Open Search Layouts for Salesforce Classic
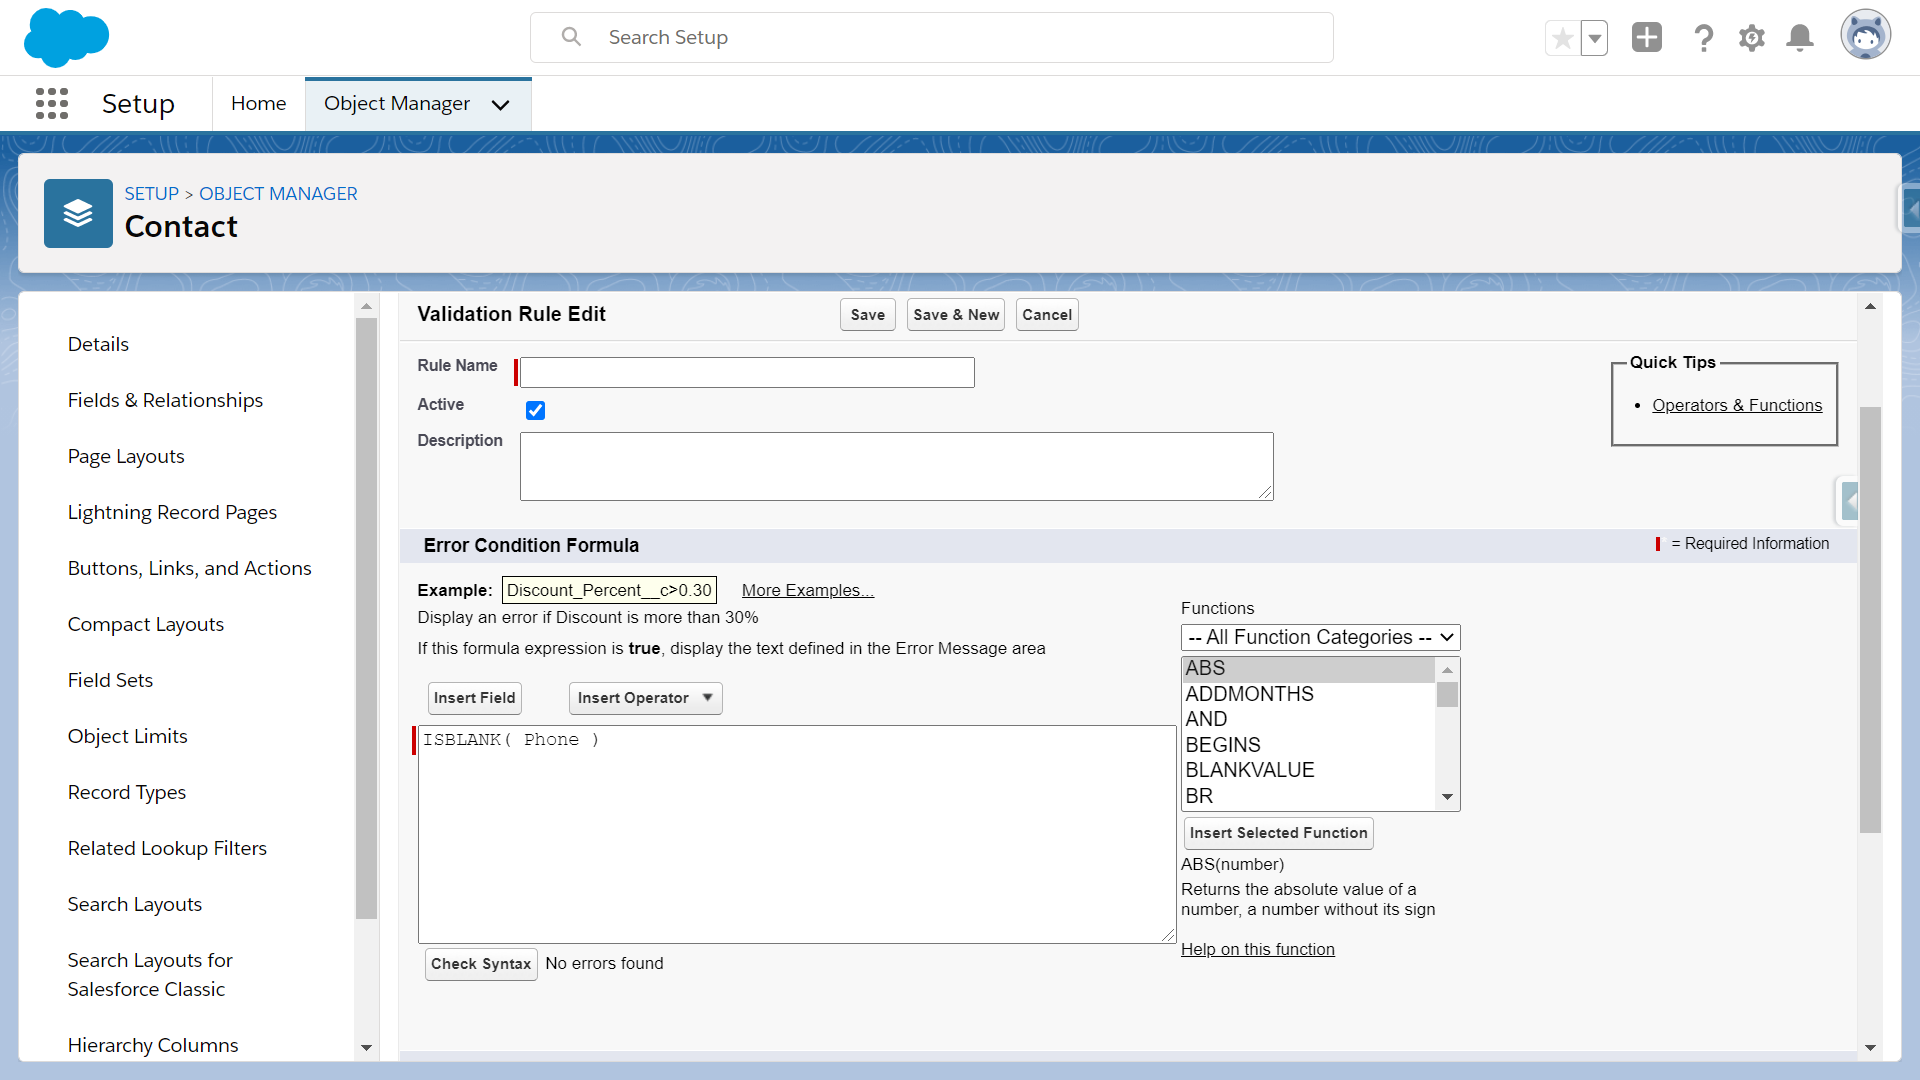Image resolution: width=1920 pixels, height=1080 pixels. tap(150, 974)
